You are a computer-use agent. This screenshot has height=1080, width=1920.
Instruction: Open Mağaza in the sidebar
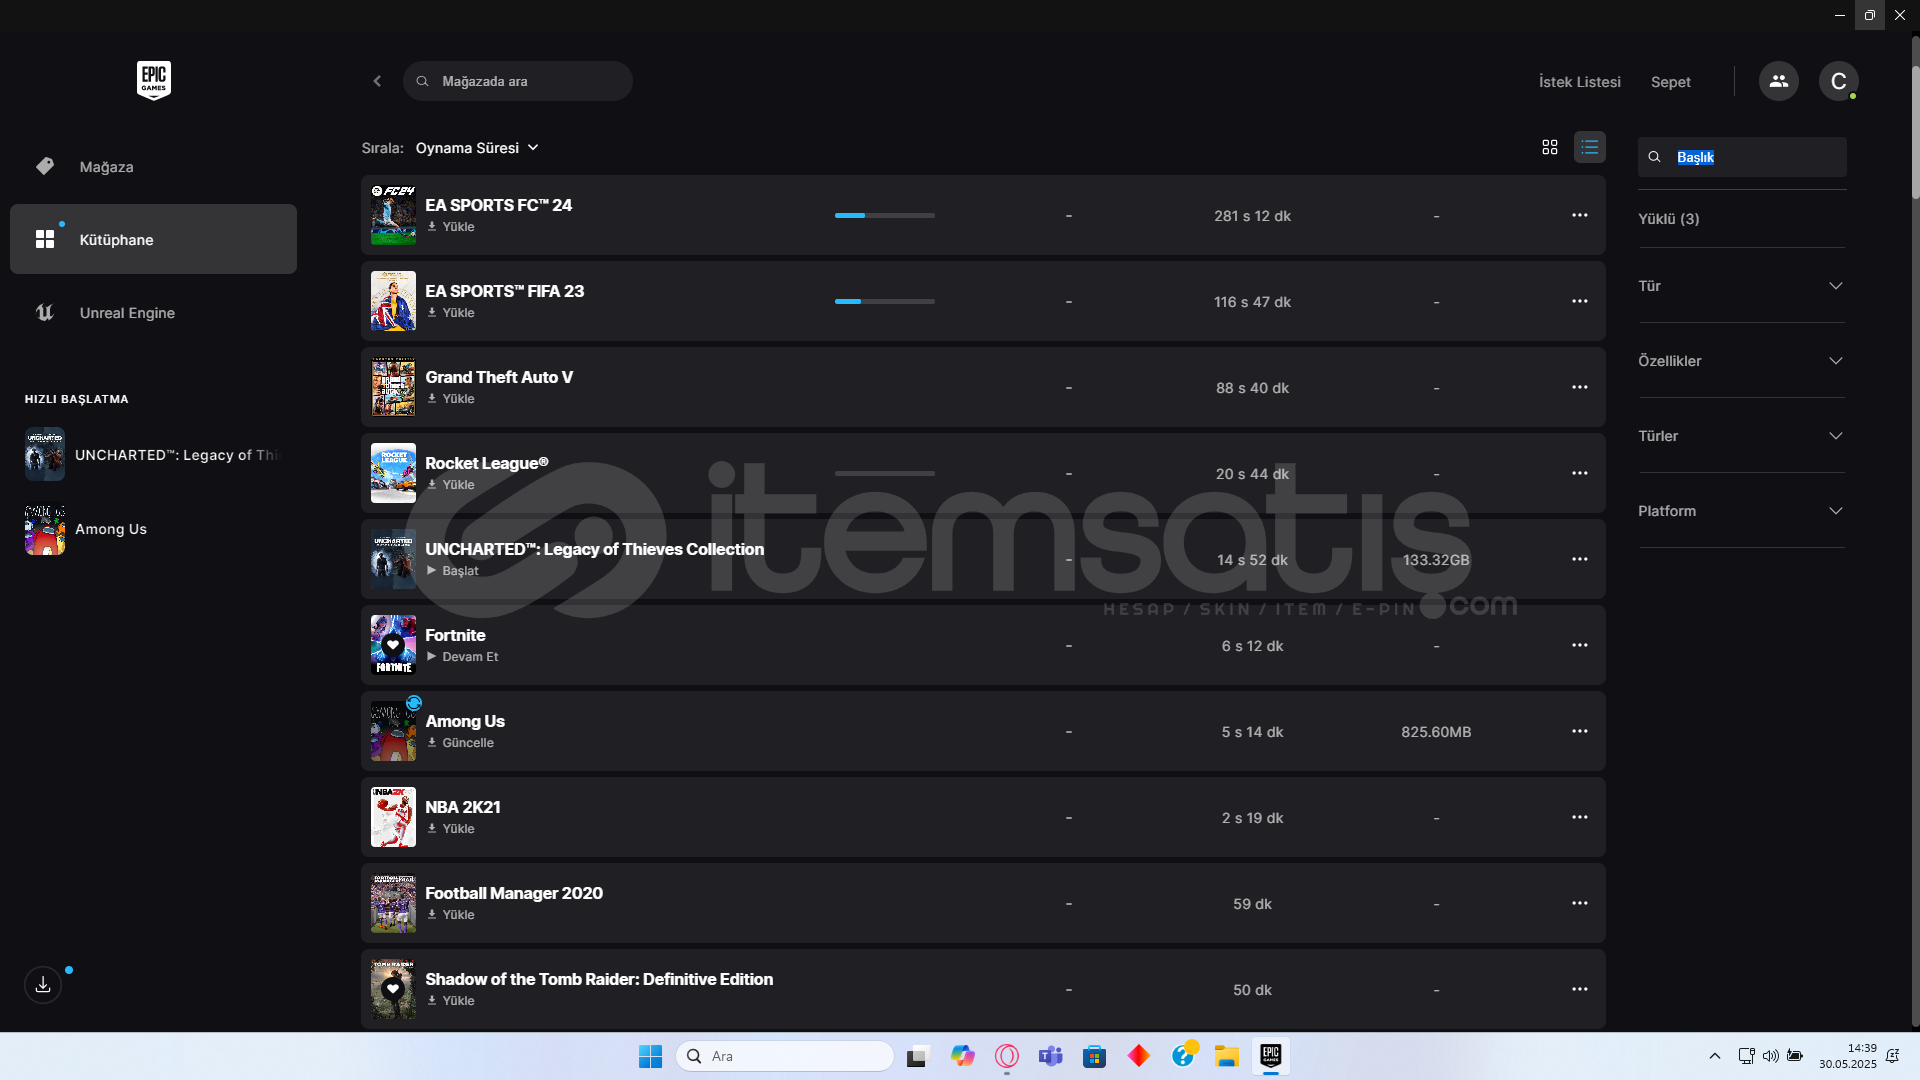click(x=153, y=167)
